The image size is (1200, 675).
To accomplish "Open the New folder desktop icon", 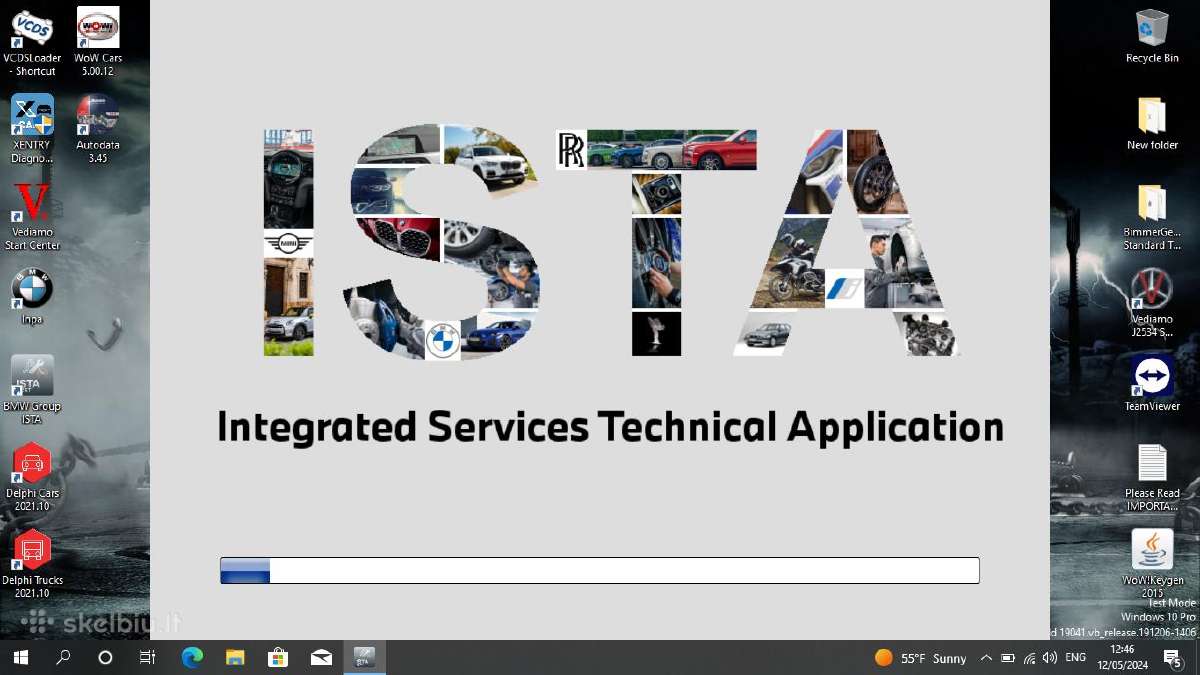I will (x=1152, y=123).
